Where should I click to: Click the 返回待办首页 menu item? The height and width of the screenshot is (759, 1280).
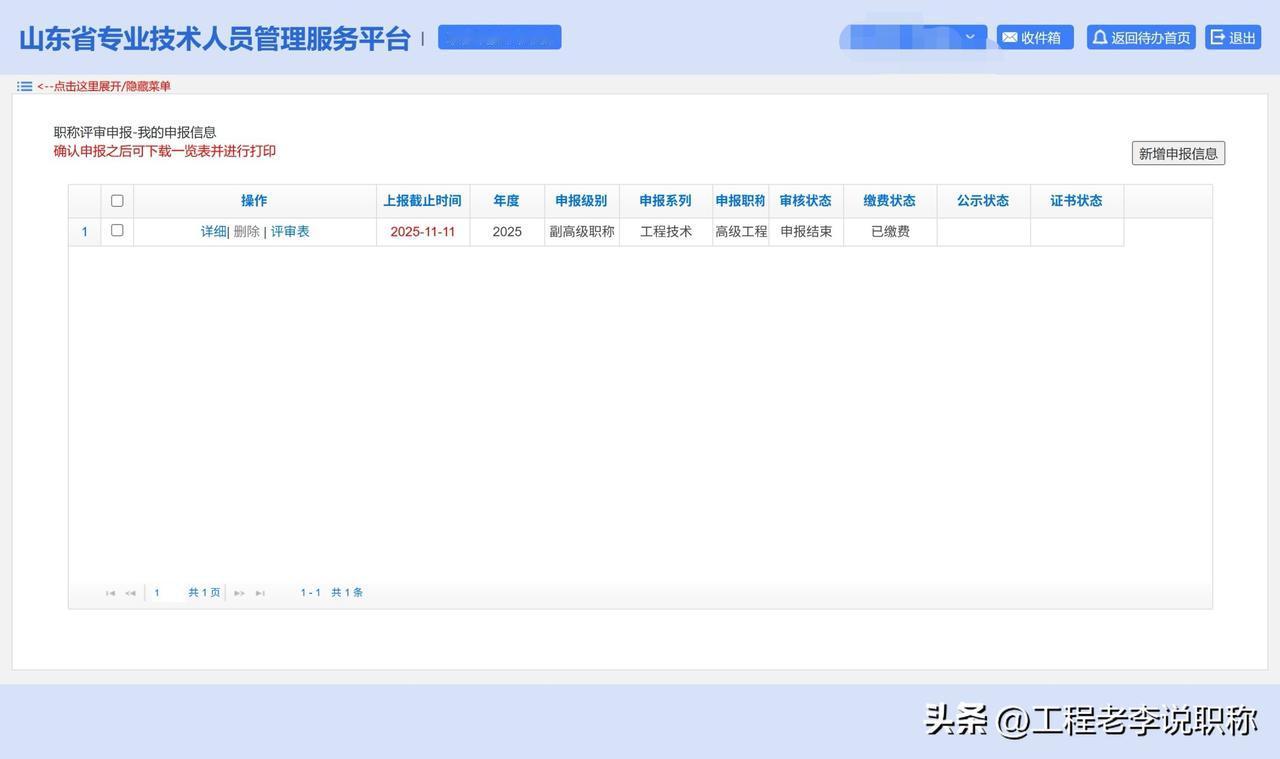click(x=1141, y=36)
